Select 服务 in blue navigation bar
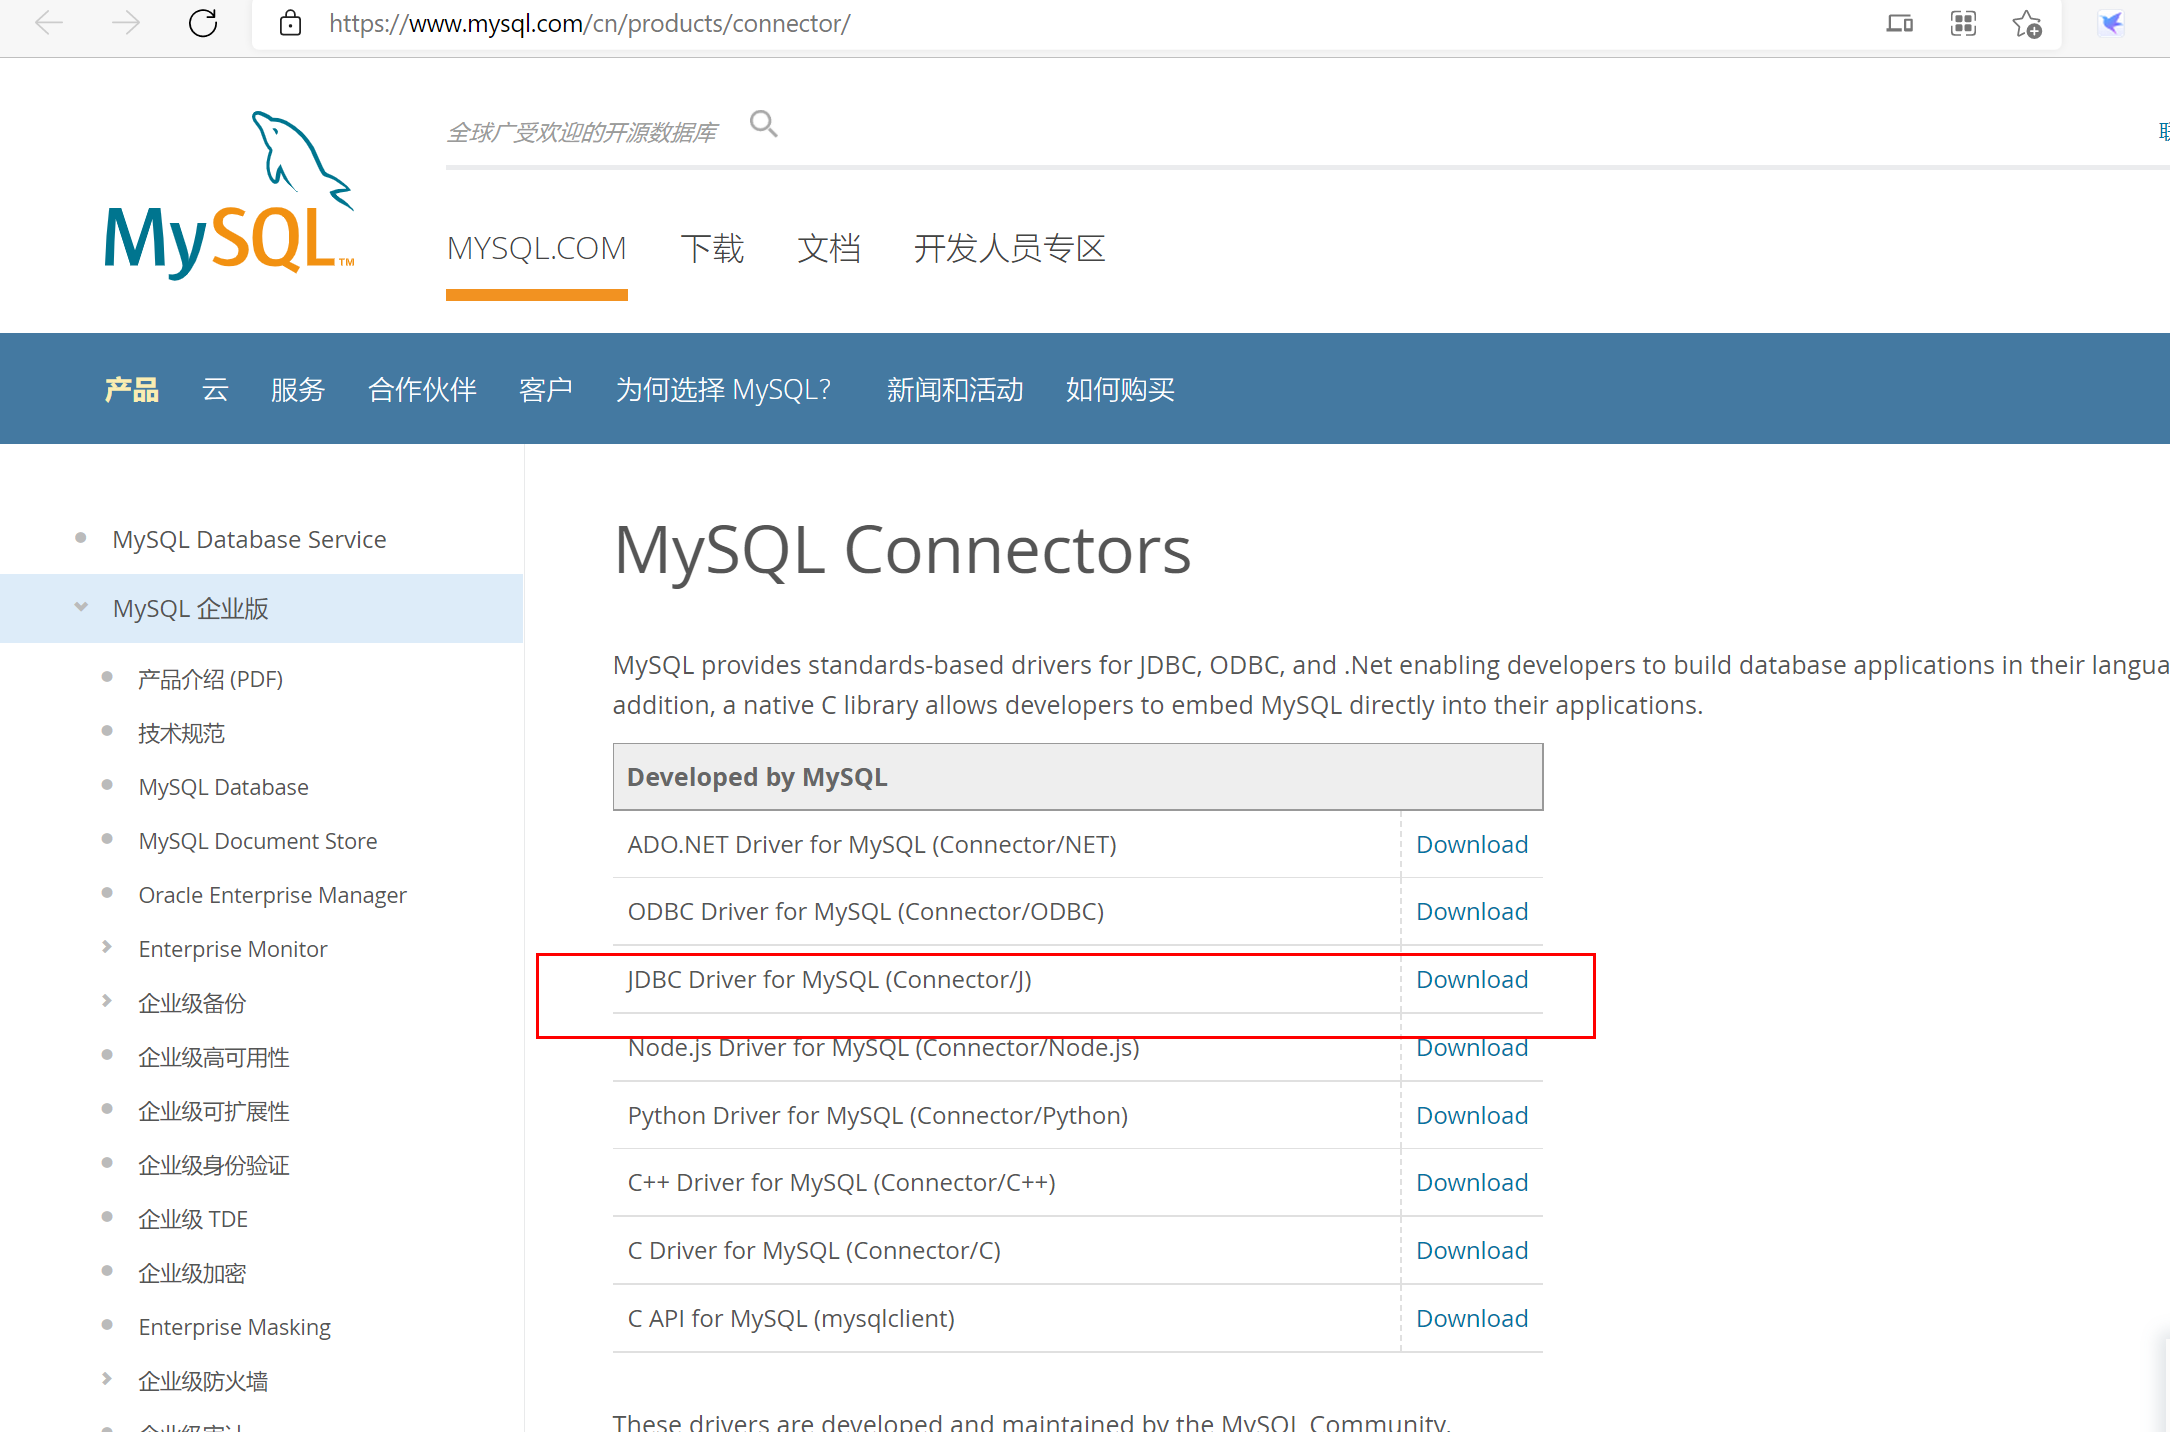This screenshot has height=1432, width=2170. [298, 389]
